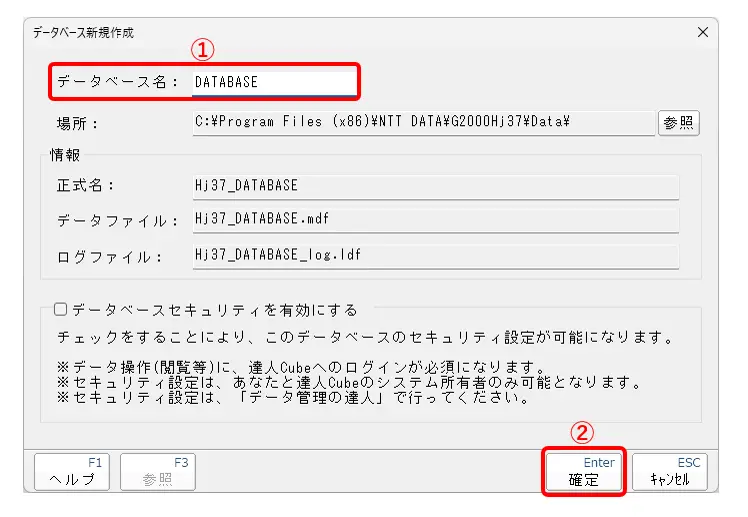Click the F3 参照 button at the bottom

pos(157,472)
